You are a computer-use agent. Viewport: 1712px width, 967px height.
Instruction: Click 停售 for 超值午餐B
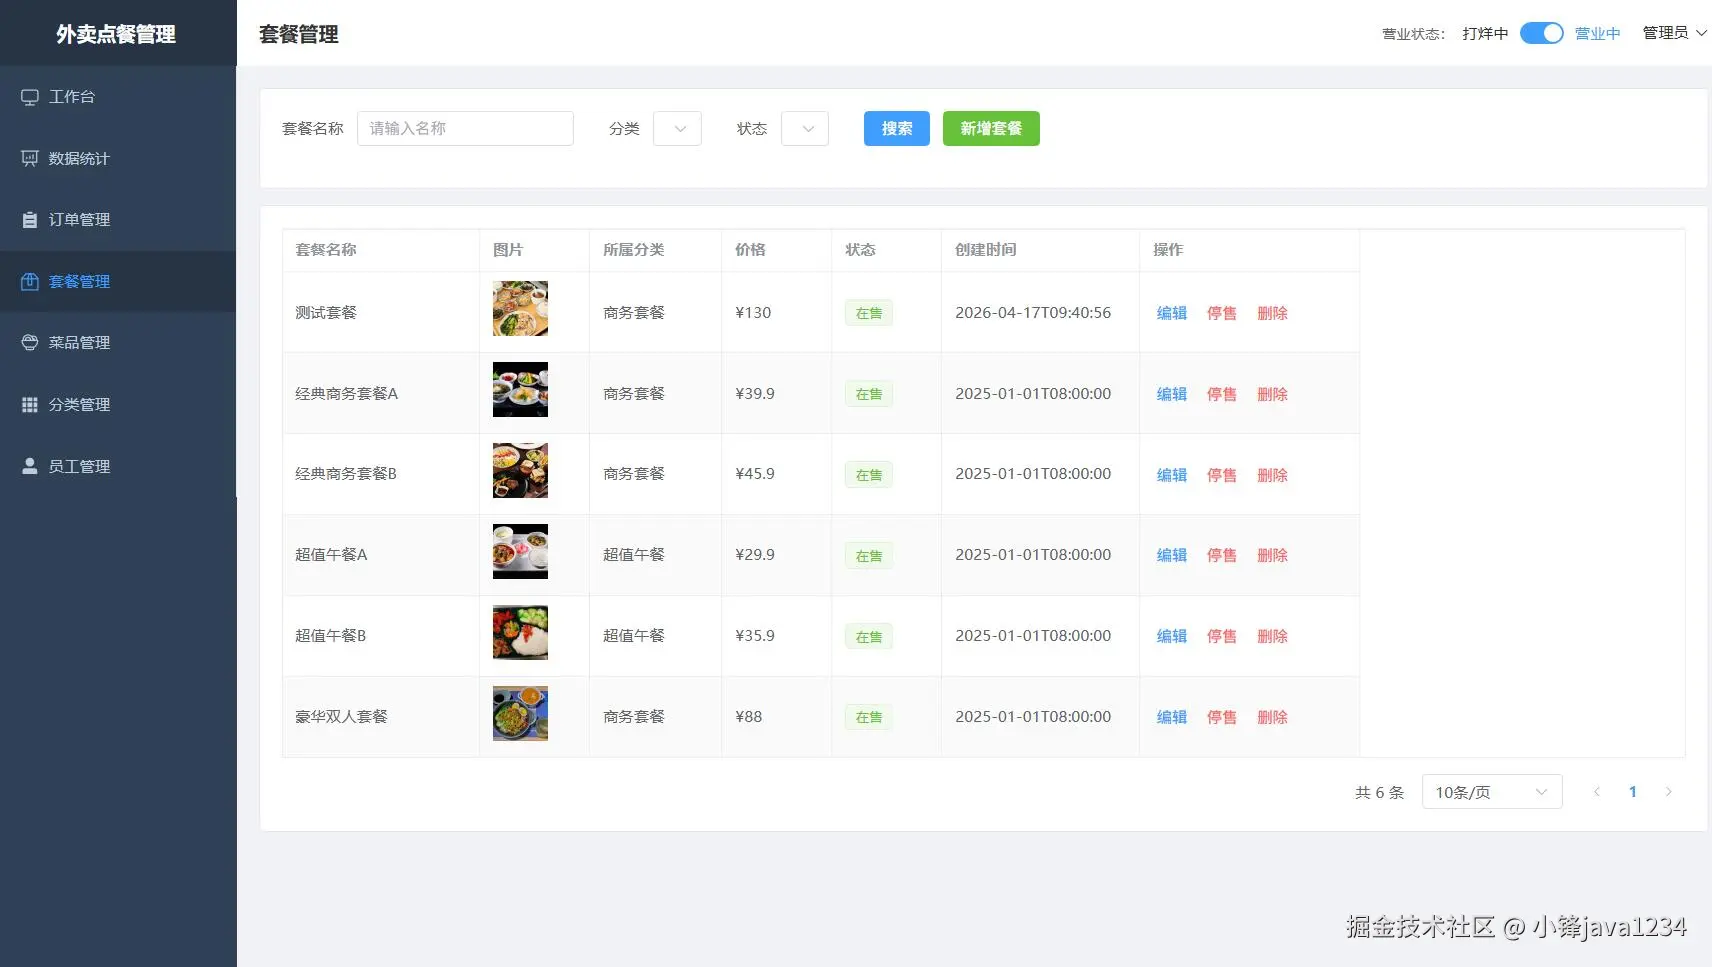pos(1222,636)
